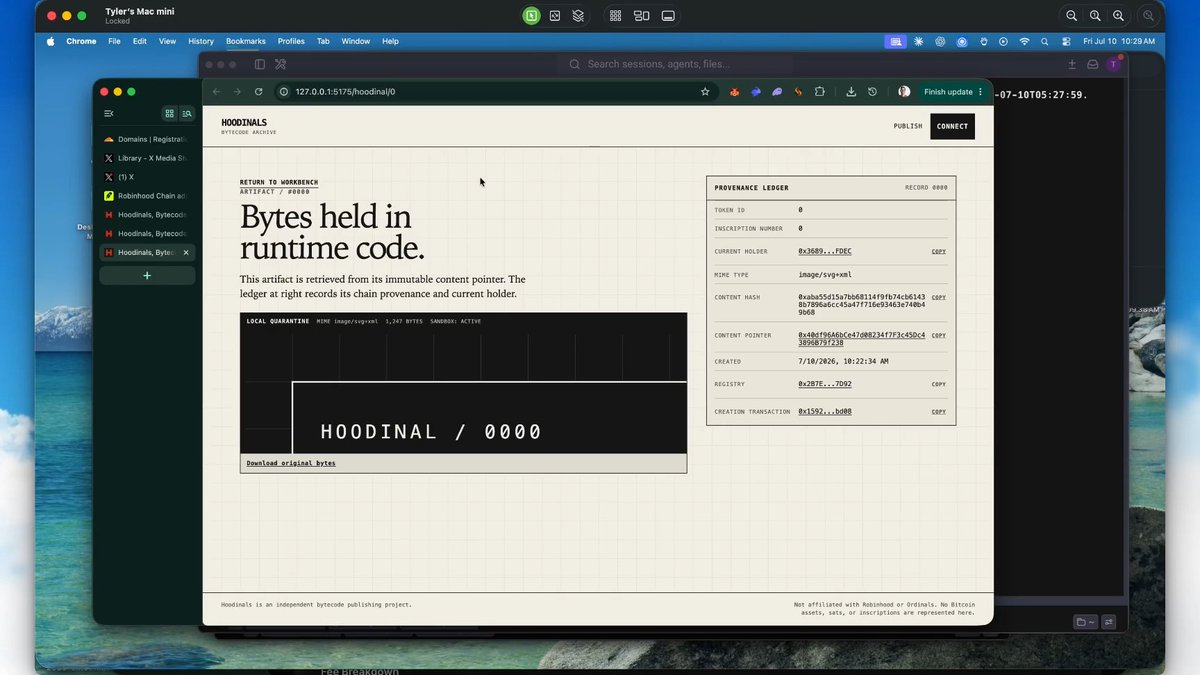Click the menu bar clock Fri Jul 10
1200x675 pixels.
point(1119,41)
